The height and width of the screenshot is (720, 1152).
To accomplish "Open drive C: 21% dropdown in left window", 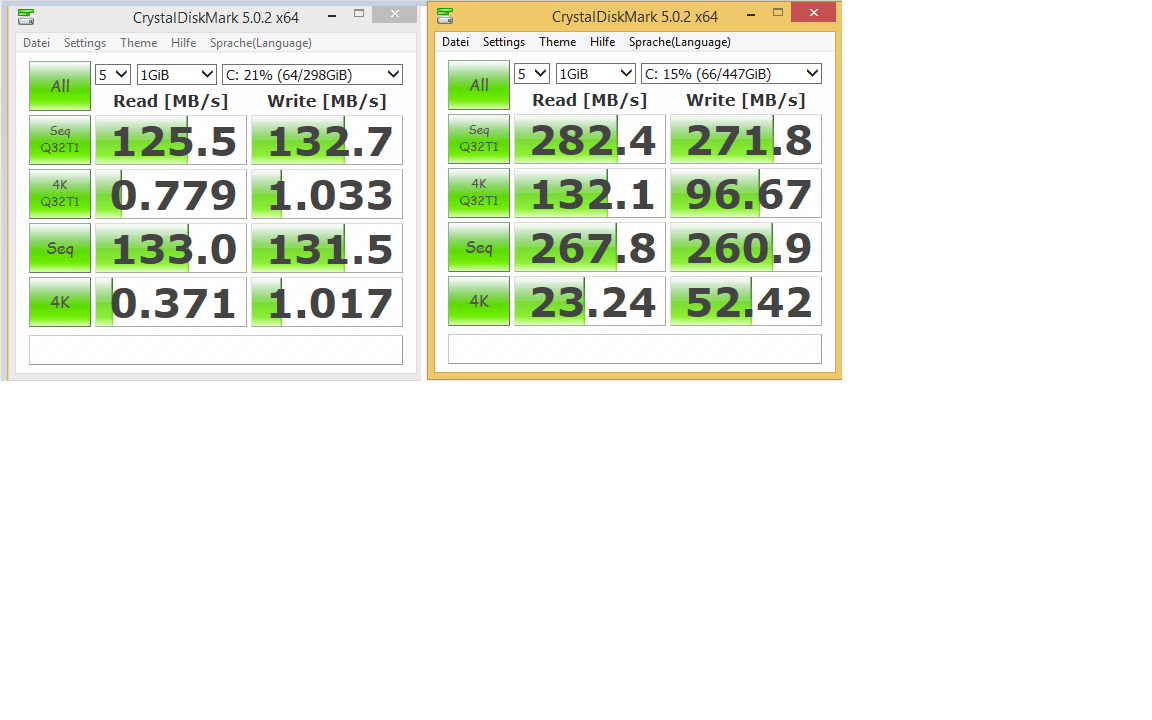I will (312, 75).
